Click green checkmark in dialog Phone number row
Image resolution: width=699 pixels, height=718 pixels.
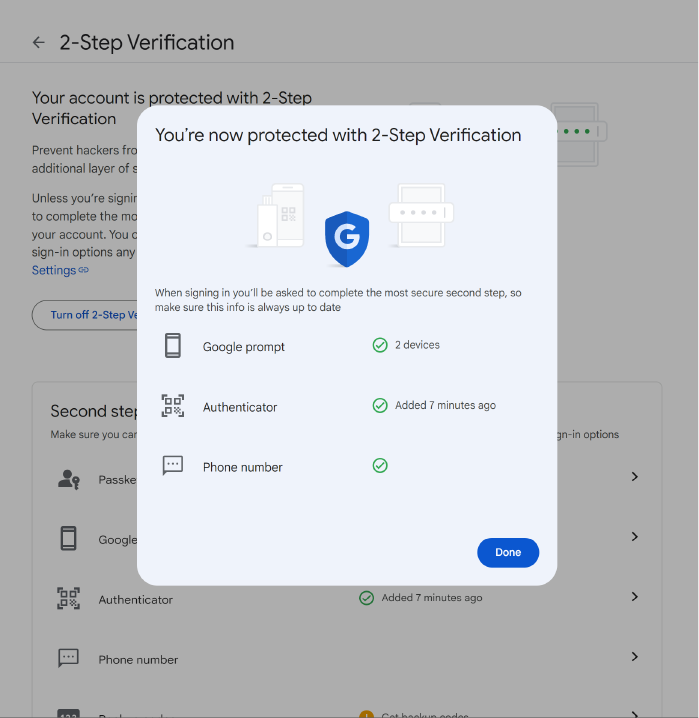(x=380, y=466)
